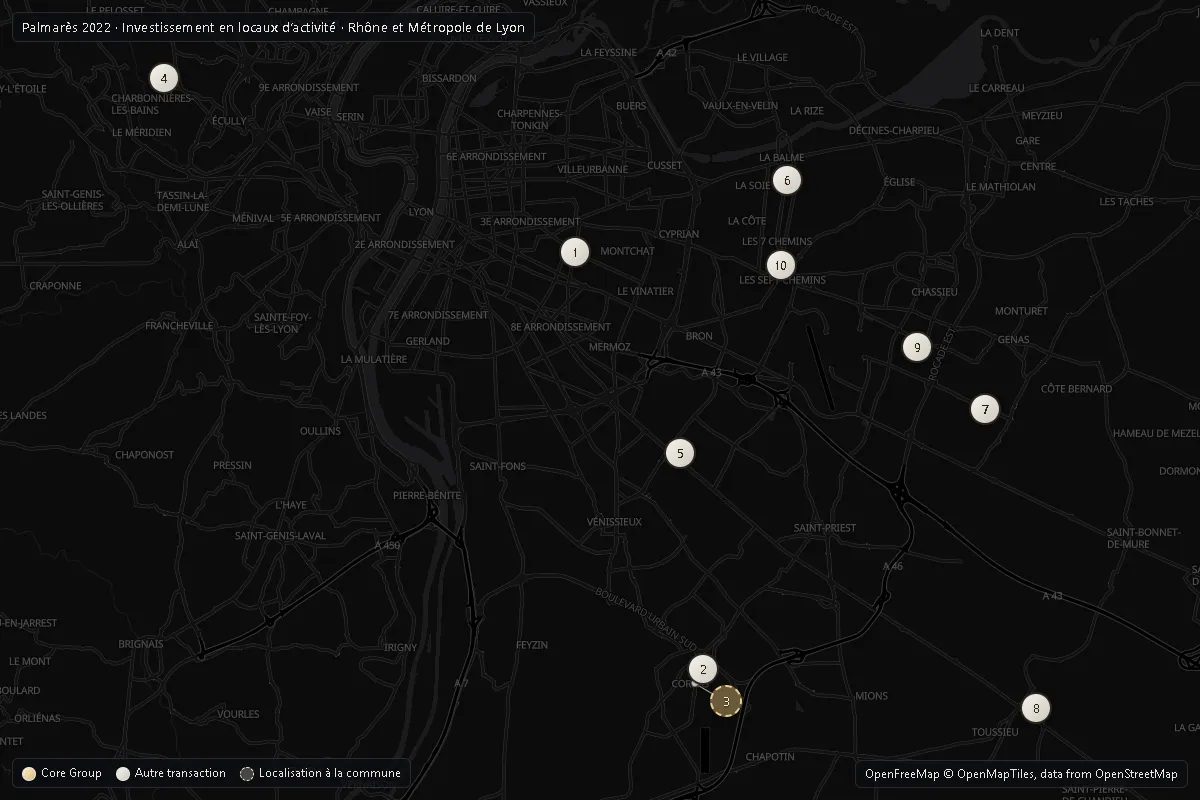Click the Montchat district label

(627, 252)
